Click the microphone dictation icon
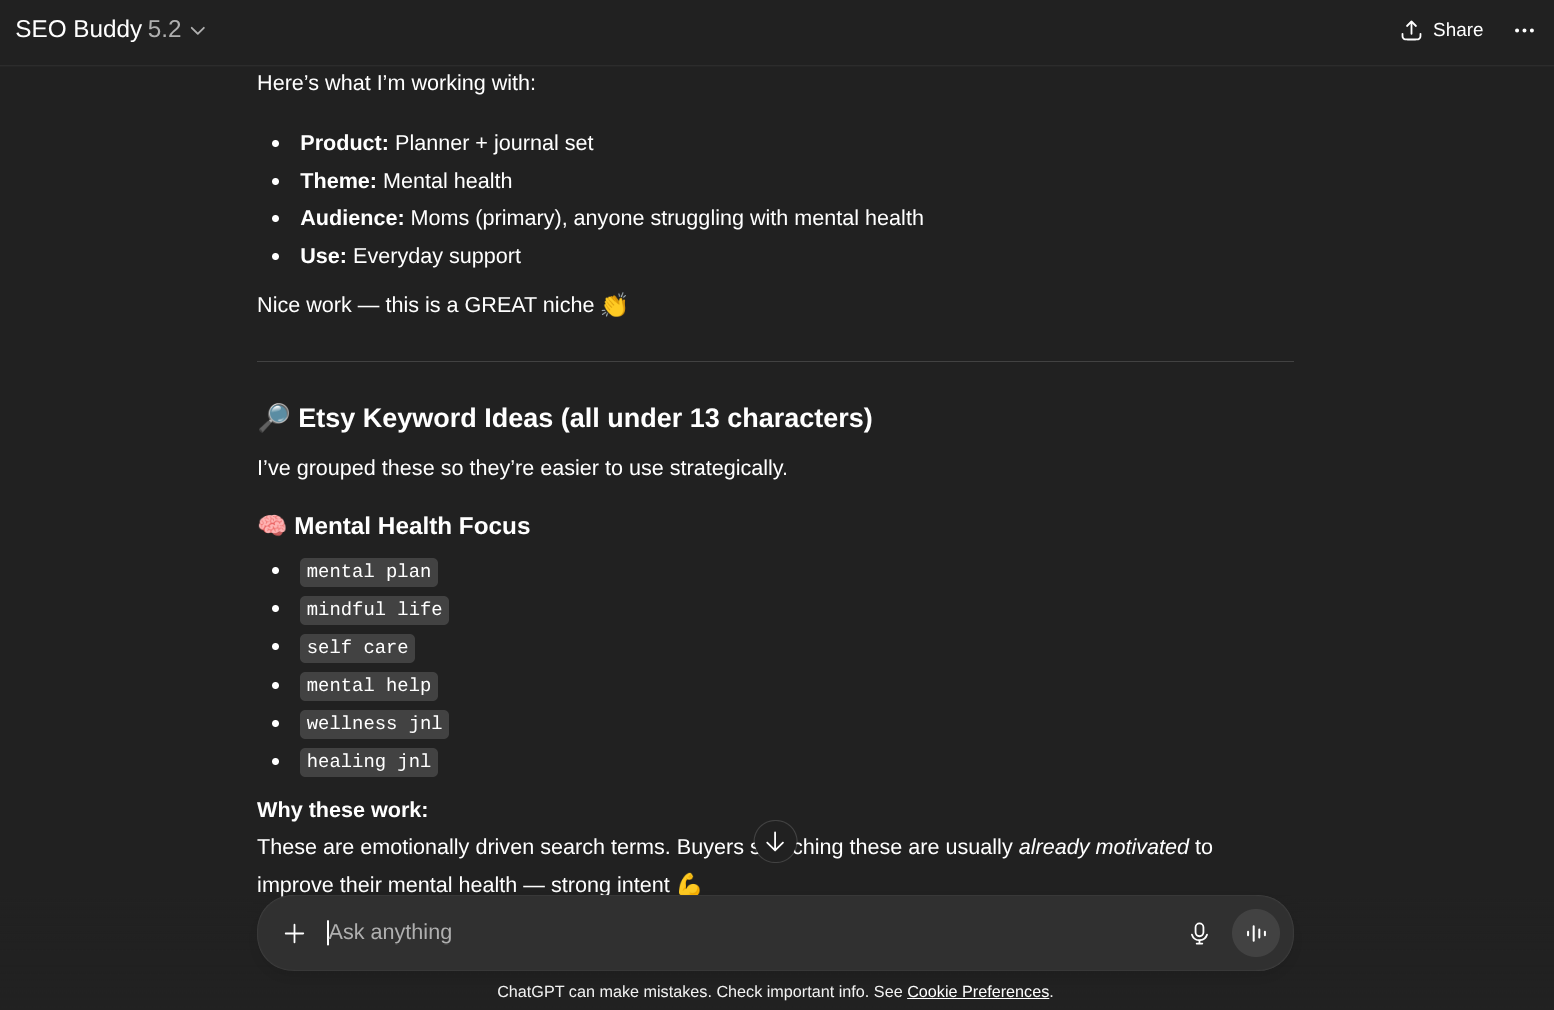Viewport: 1554px width, 1010px height. (x=1199, y=933)
